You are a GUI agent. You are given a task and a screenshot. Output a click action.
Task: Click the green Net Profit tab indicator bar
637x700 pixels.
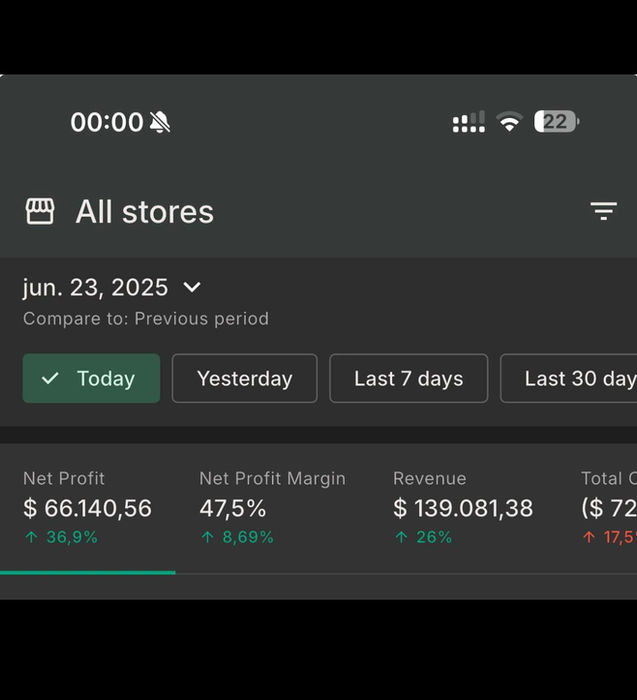click(88, 572)
